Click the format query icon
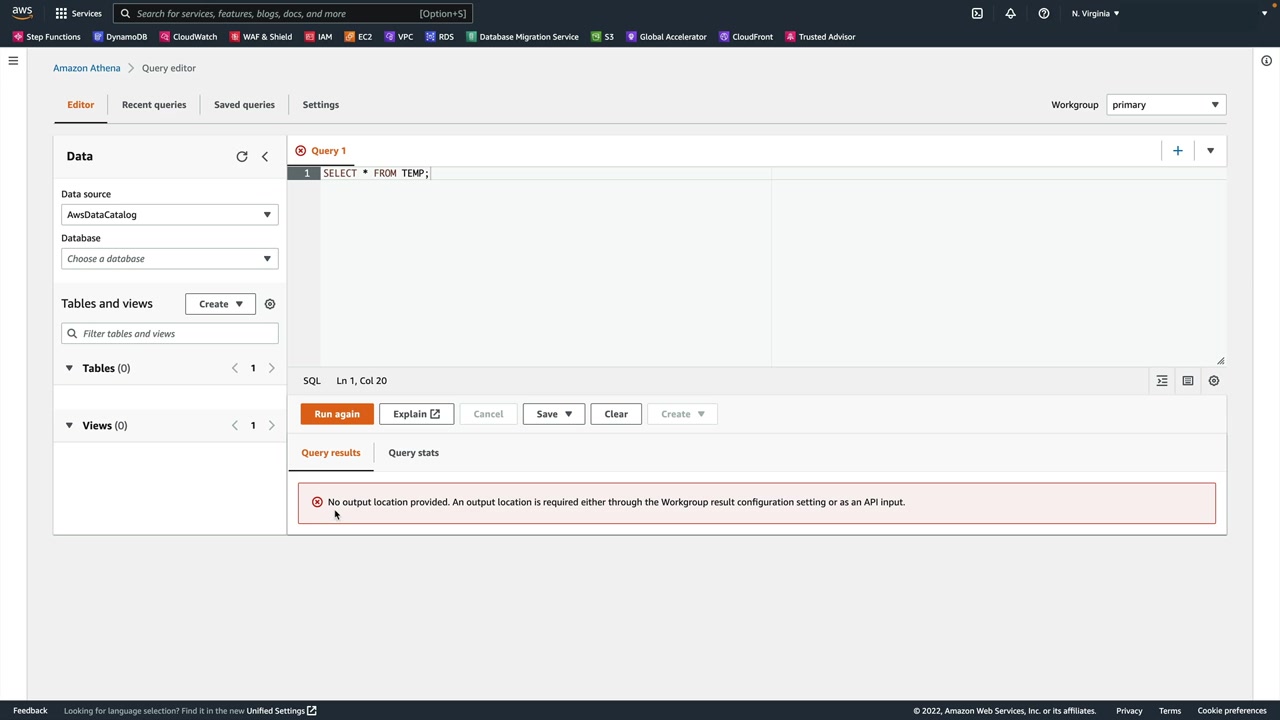The image size is (1280, 720). tap(1162, 381)
